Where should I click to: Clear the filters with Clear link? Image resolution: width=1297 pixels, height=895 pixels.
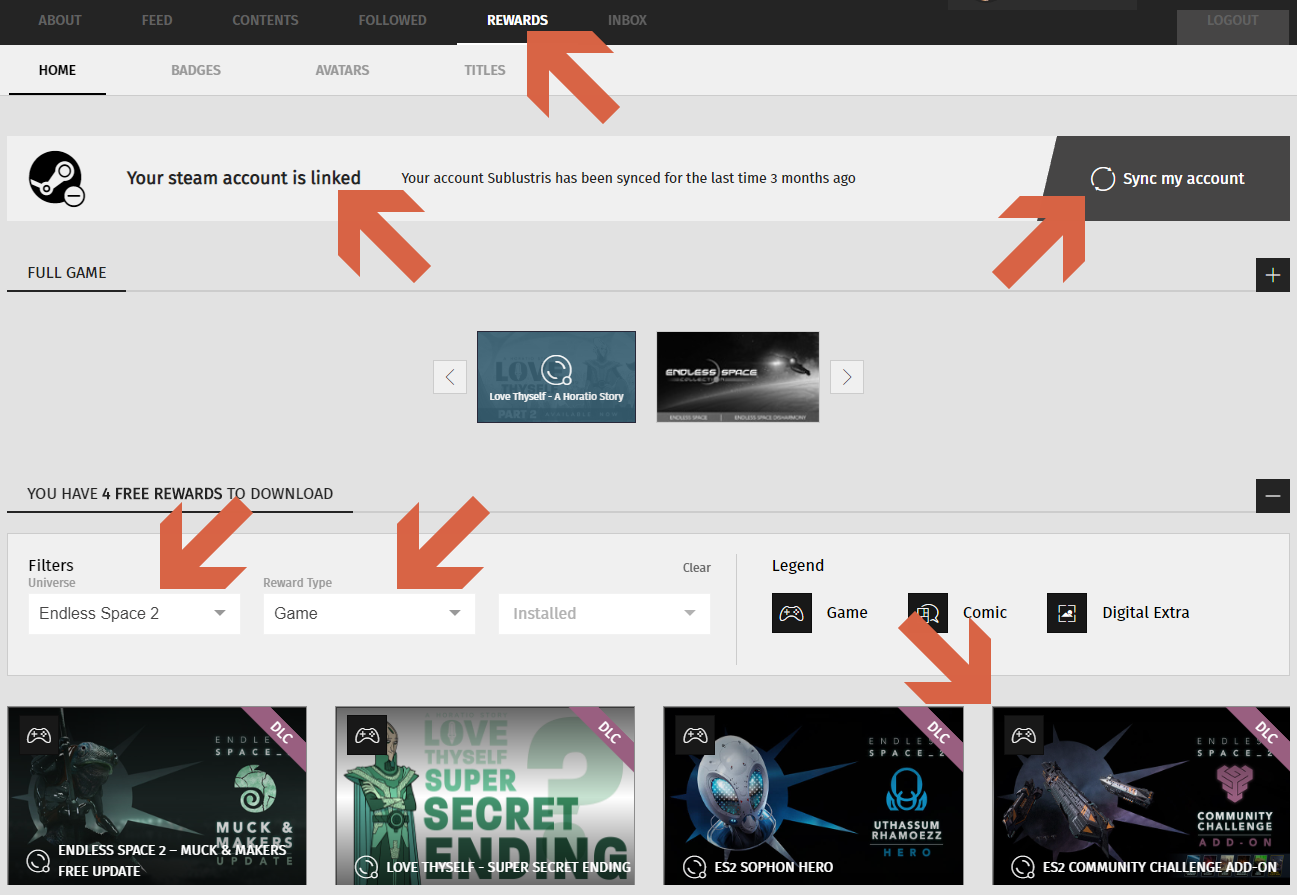(697, 567)
